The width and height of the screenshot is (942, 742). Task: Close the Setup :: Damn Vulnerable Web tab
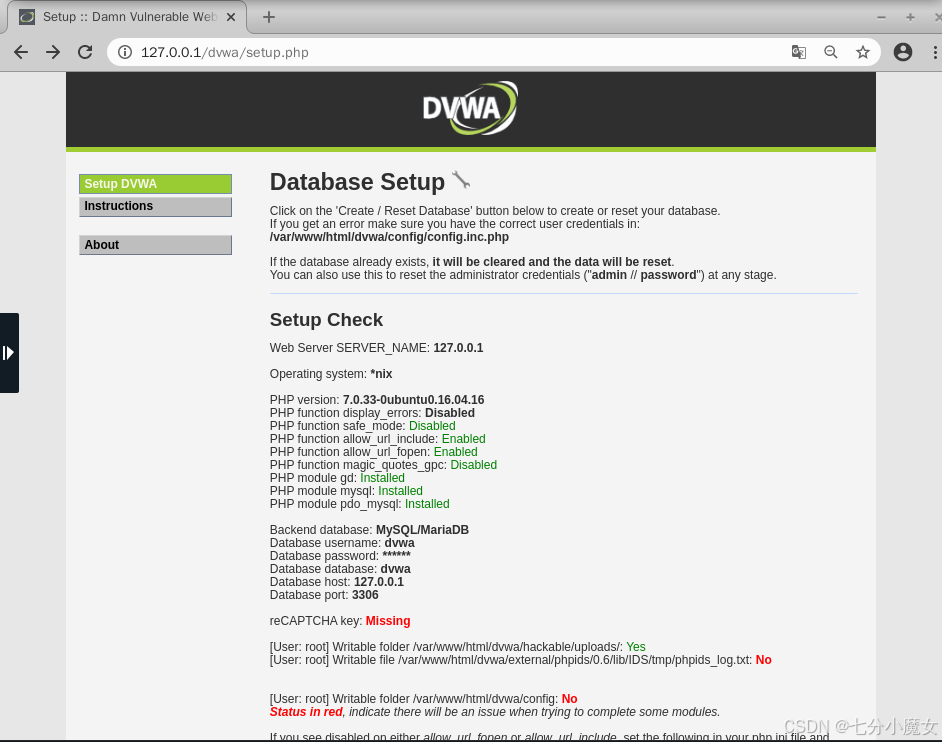[x=231, y=17]
